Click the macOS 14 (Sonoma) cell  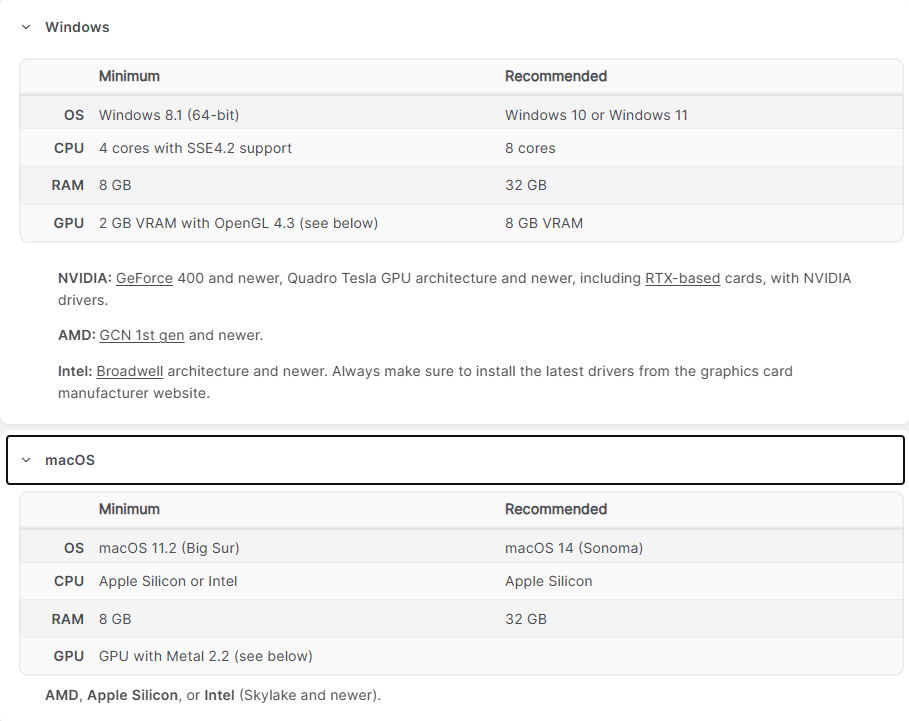(574, 548)
